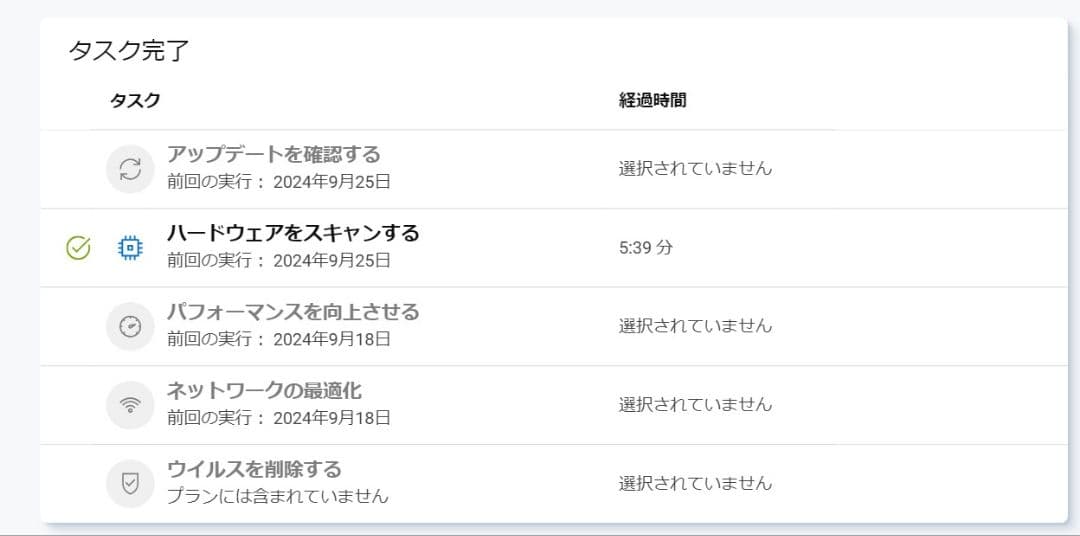Click last-run date under ハードウェアをスキャンする
Viewport: 1080px width, 536px height.
click(x=278, y=261)
